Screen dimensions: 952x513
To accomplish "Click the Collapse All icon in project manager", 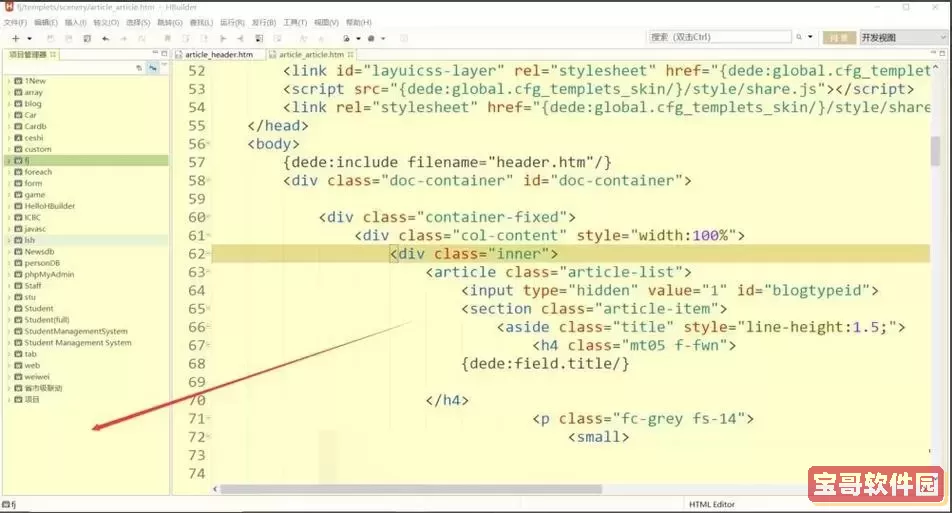I will (139, 68).
